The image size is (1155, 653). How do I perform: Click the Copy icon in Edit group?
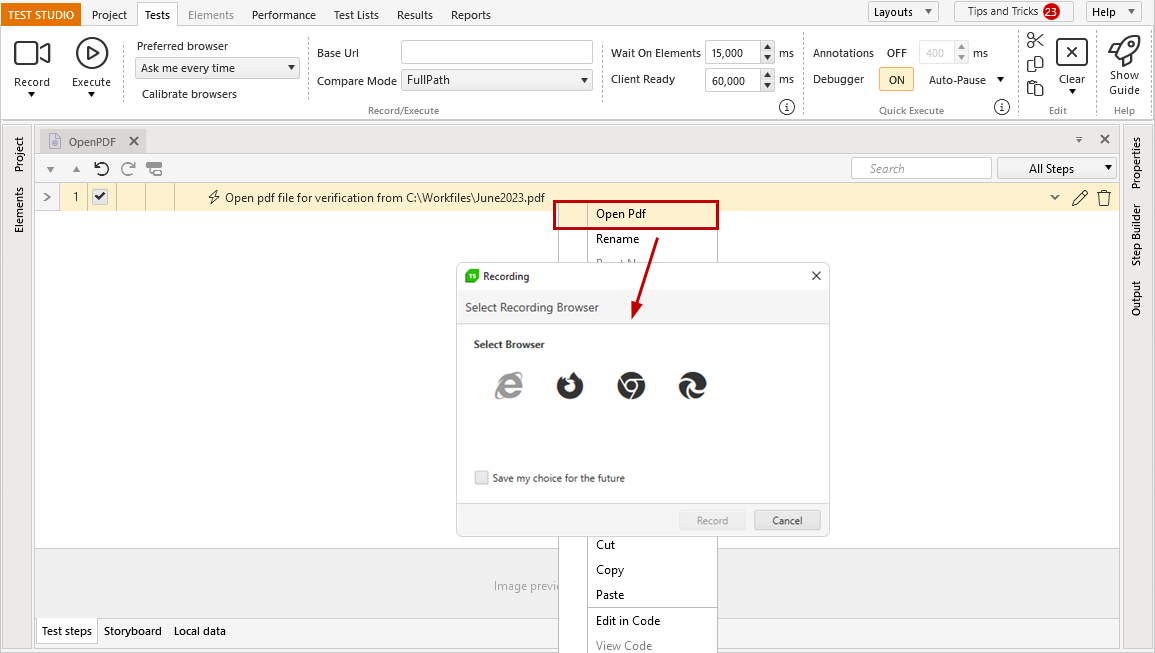[x=1035, y=64]
